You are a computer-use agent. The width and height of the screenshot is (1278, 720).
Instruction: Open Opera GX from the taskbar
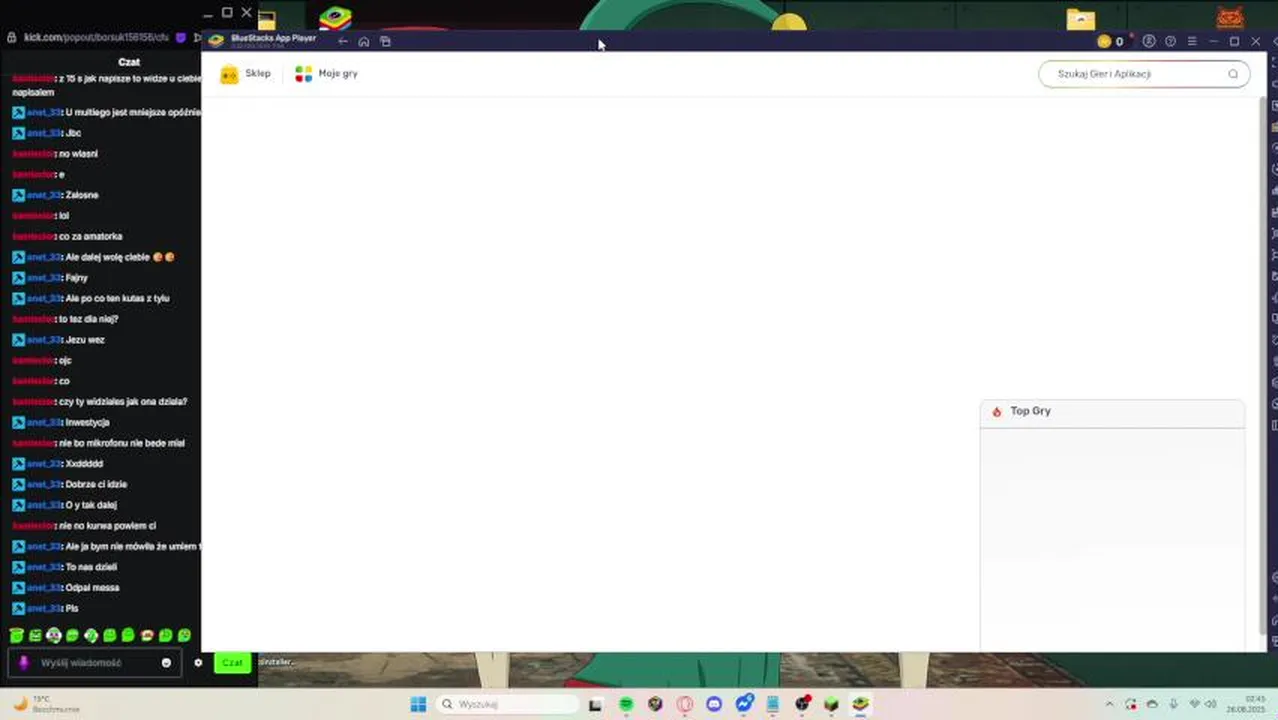685,704
